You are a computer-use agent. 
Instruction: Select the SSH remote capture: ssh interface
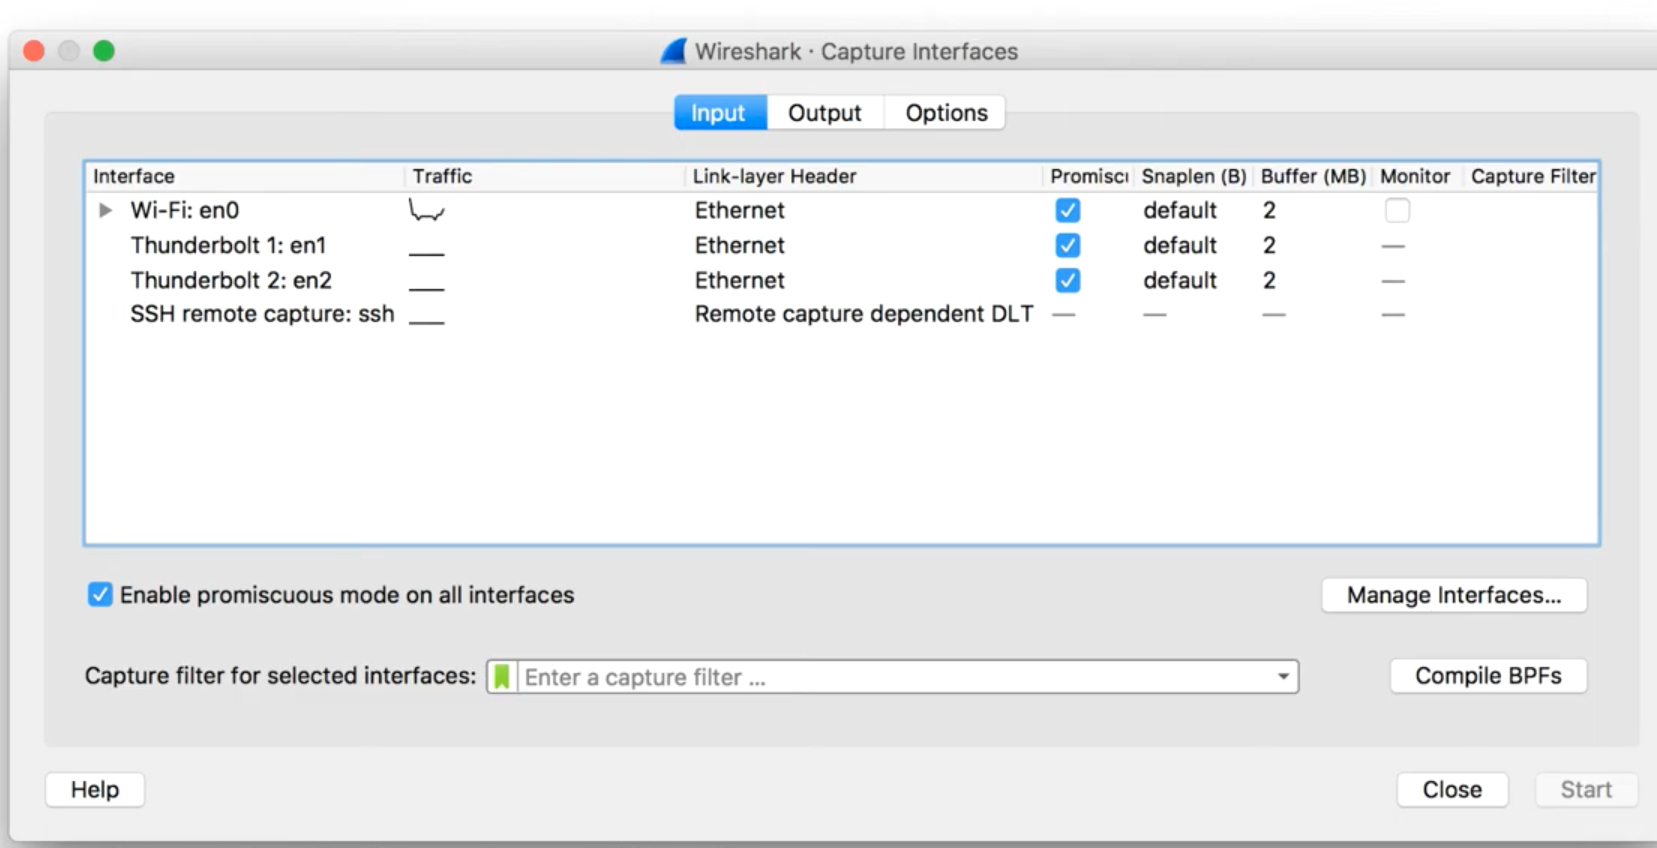point(262,314)
